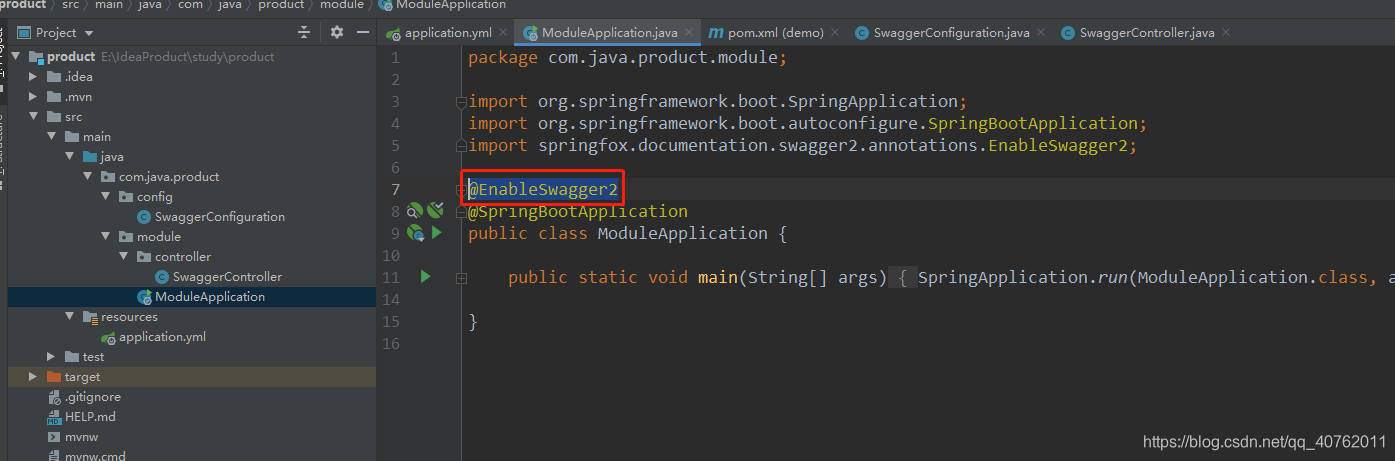Screen dimensions: 1395x461
Task: Collapse the src folder
Action: 34,117
